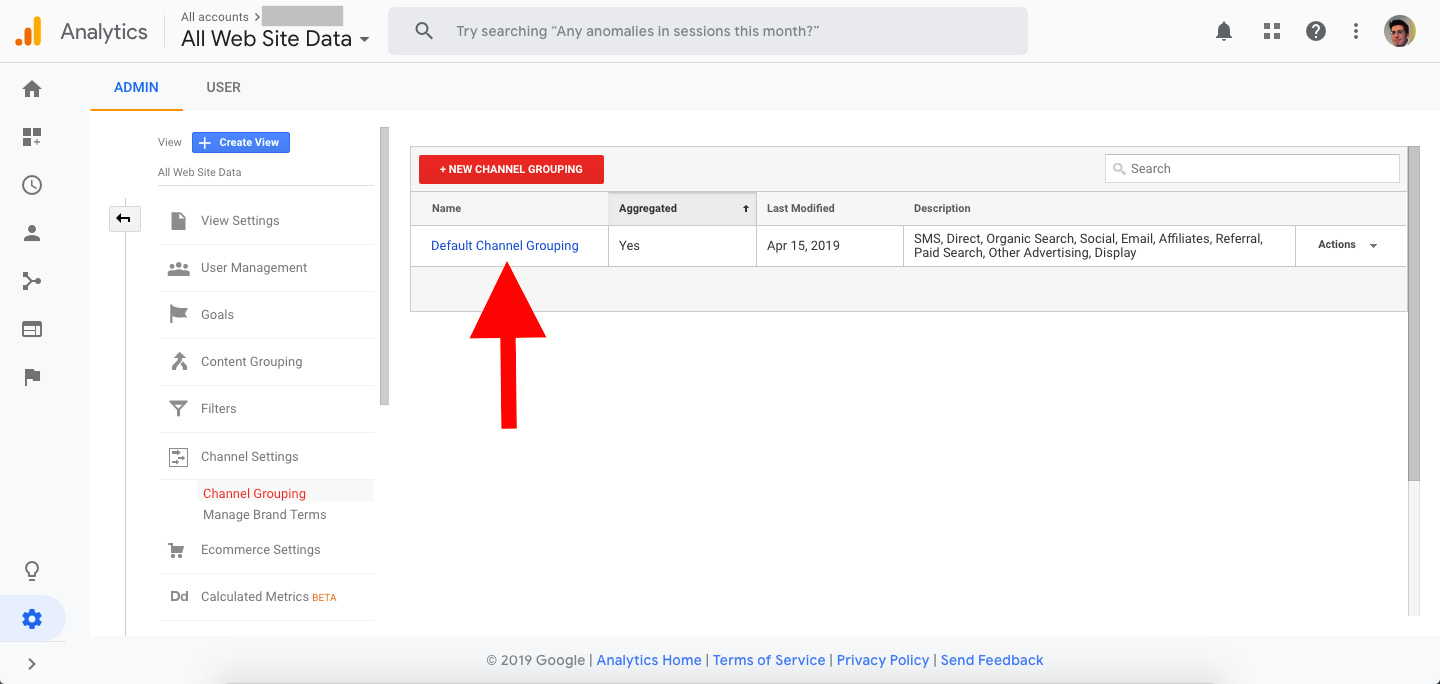The width and height of the screenshot is (1440, 684).
Task: Select the Acquisition reports icon
Action: tap(31, 281)
